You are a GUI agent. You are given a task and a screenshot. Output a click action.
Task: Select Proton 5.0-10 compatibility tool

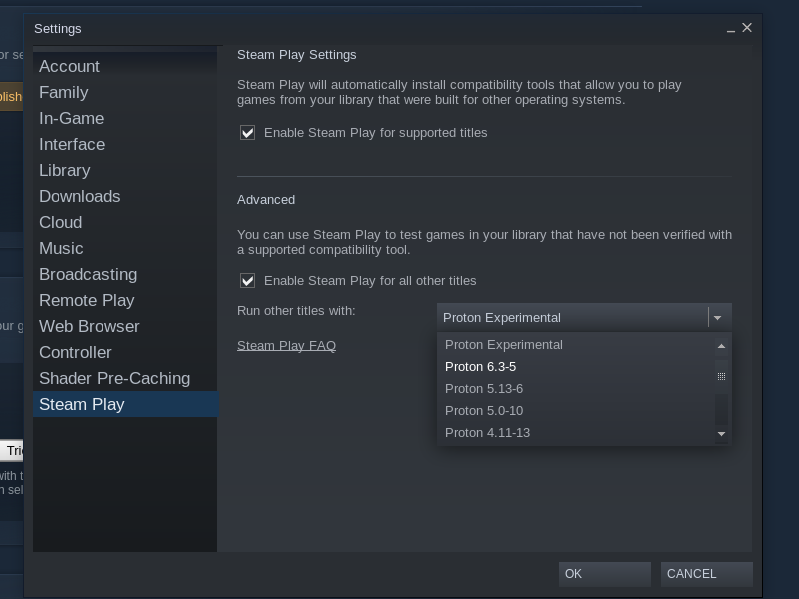[484, 411]
